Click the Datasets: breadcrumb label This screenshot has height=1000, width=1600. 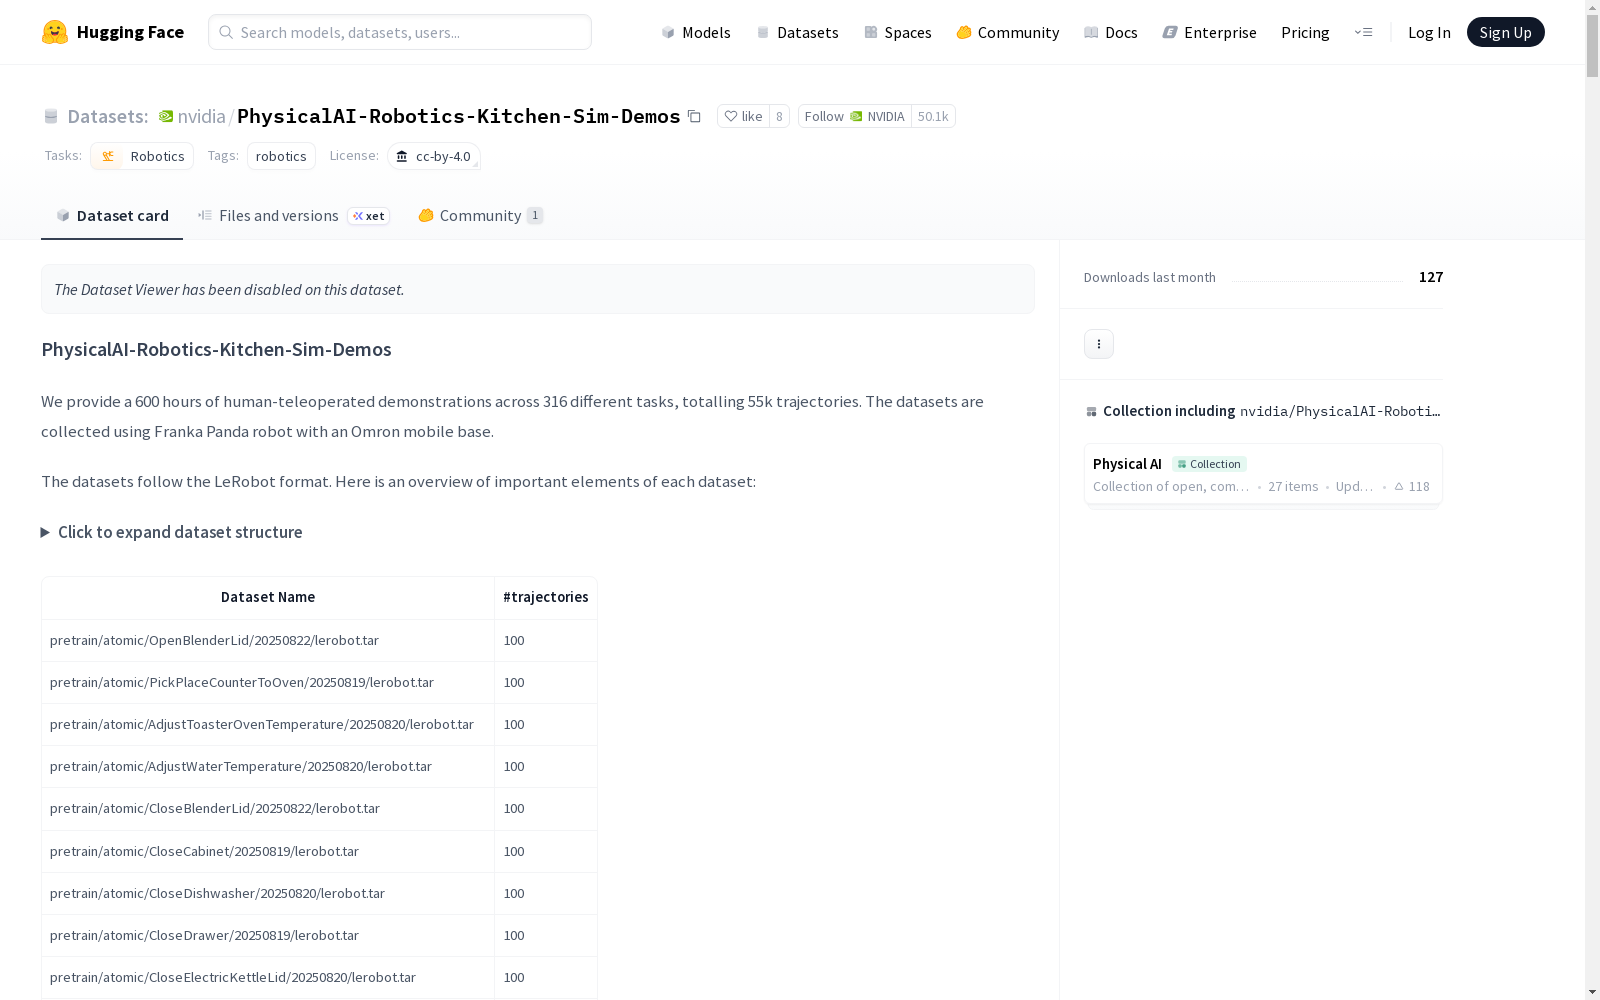(x=108, y=116)
